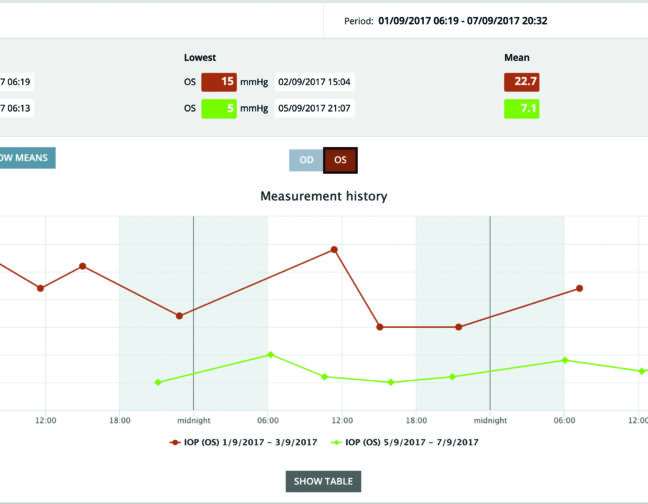Select the last red data point on the right
648x504 pixels.
tap(579, 288)
